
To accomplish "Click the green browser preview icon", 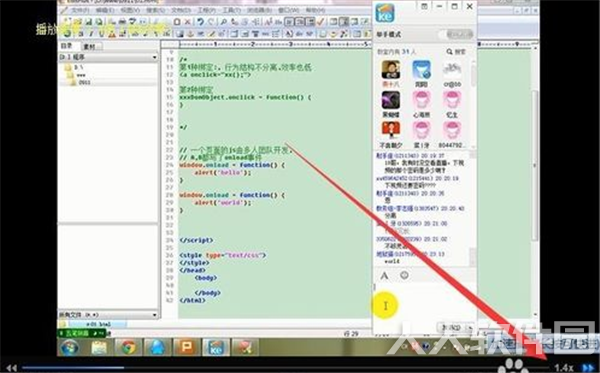I will (x=67, y=34).
